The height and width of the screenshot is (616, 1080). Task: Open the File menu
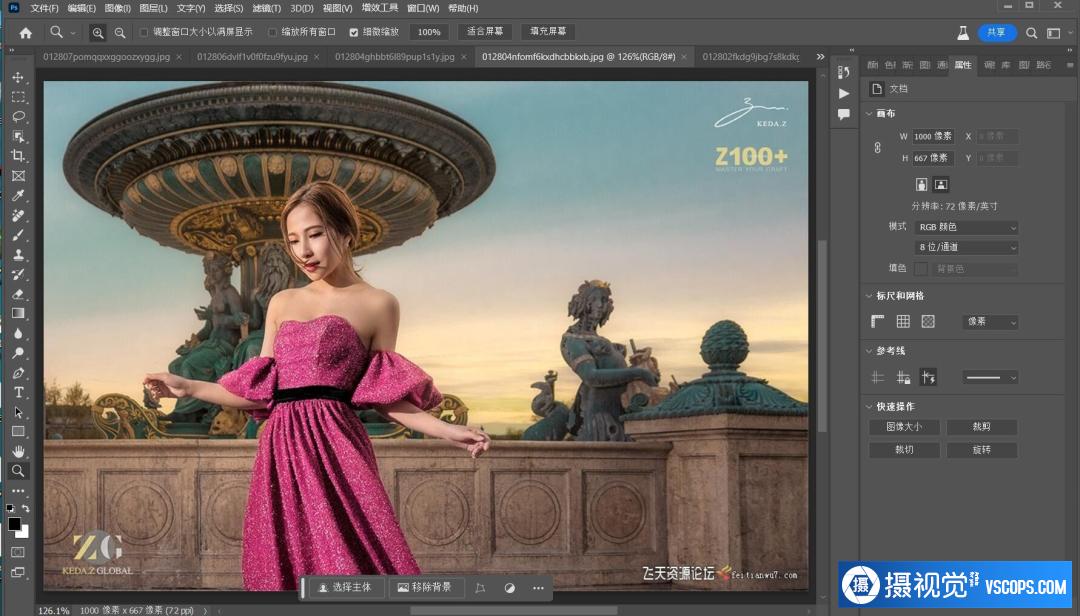coord(44,8)
